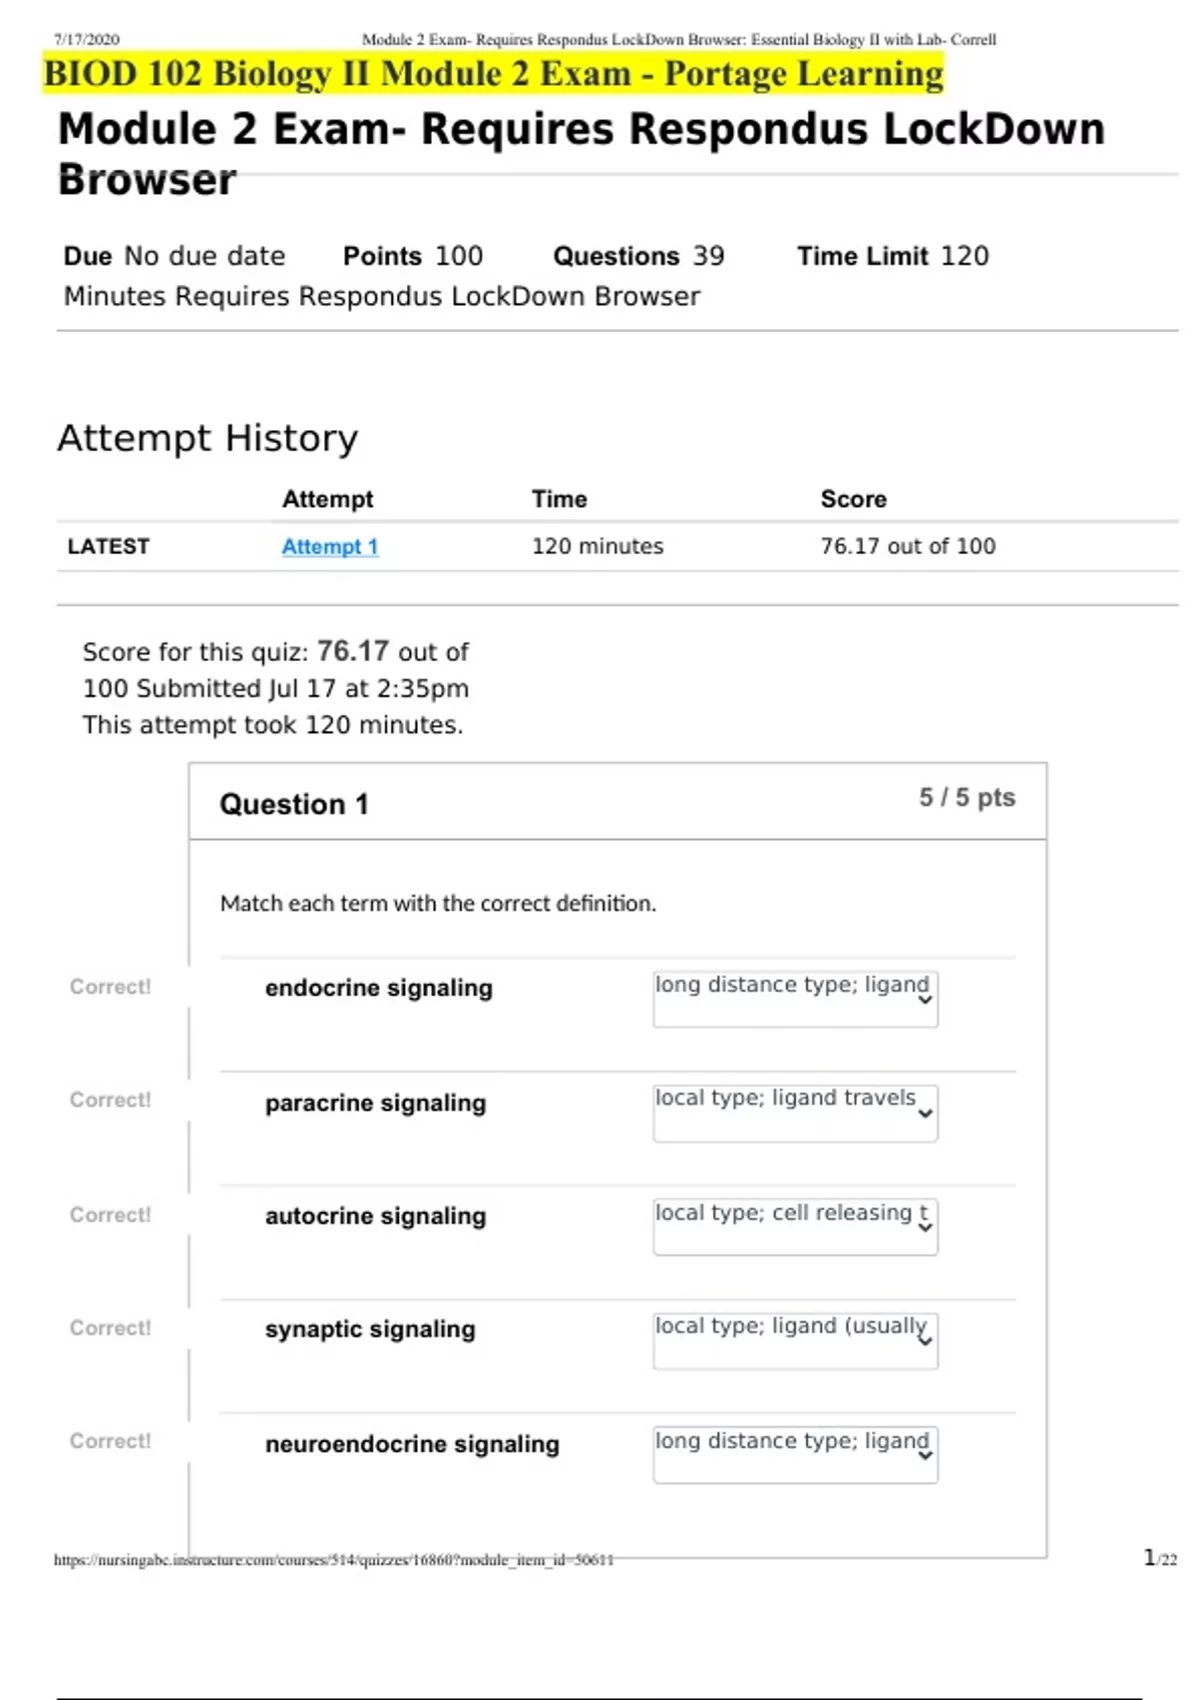Viewport: 1200px width, 1700px height.
Task: Click the Match each term instruction text
Action: coord(437,904)
